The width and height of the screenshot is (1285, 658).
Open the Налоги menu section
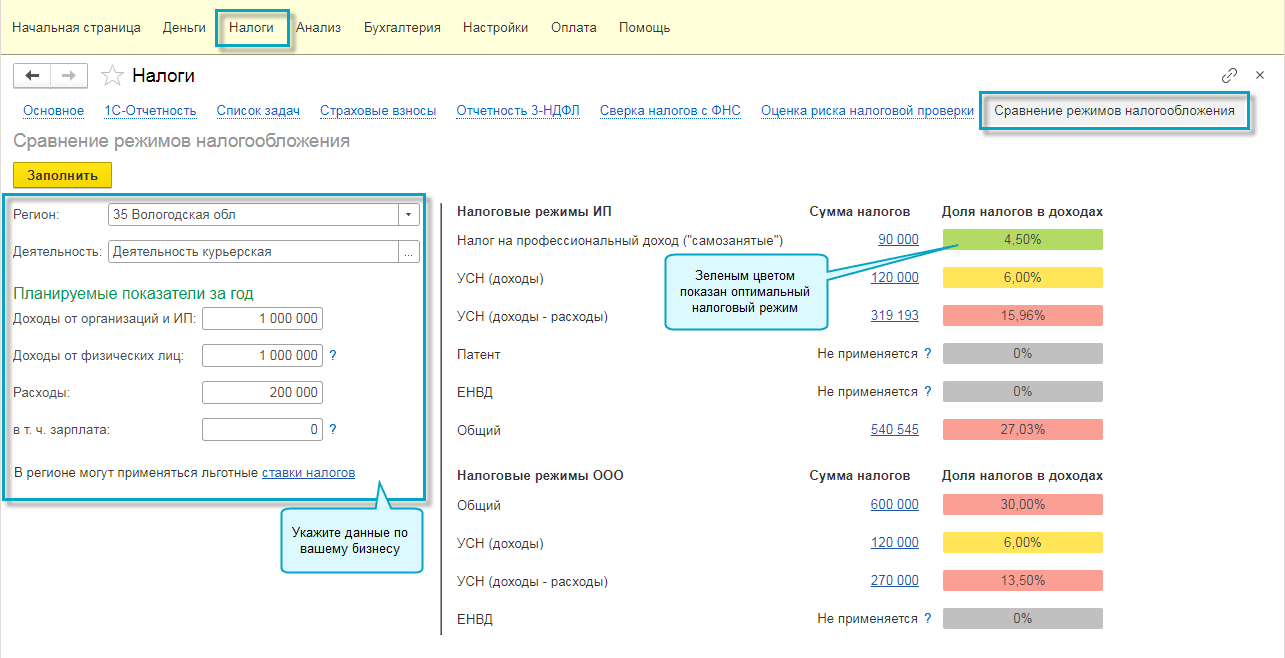pyautogui.click(x=251, y=28)
